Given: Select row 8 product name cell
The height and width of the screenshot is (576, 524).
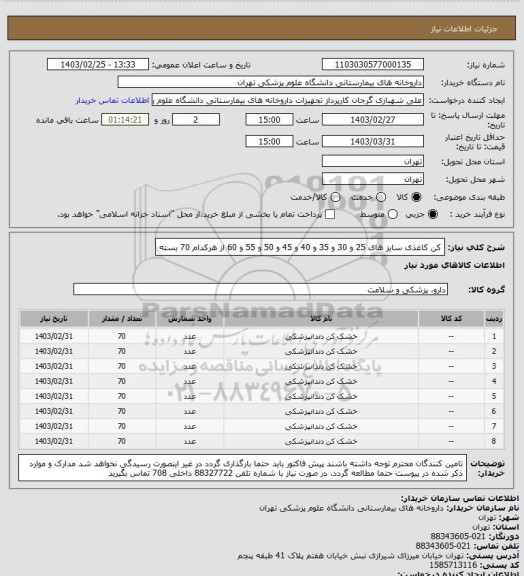Looking at the screenshot, I should click(321, 441).
